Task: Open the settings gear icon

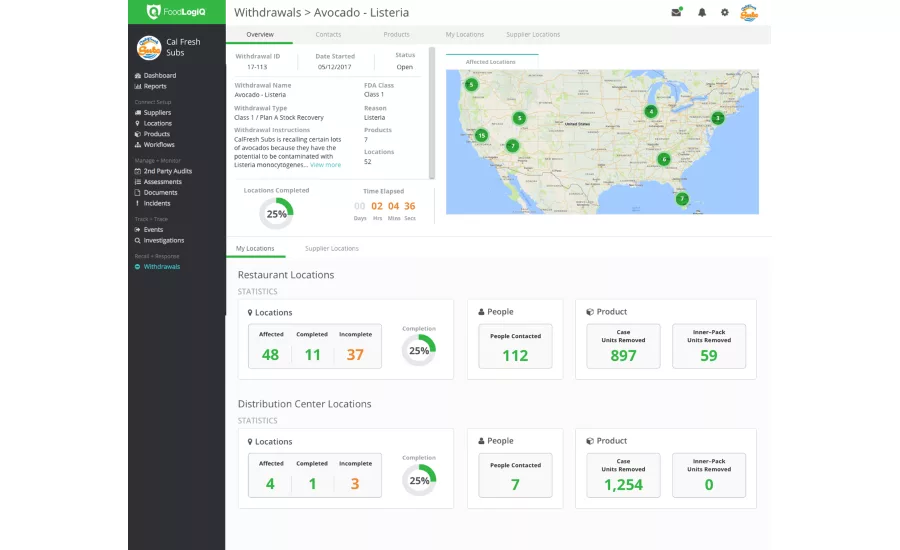Action: (x=724, y=12)
